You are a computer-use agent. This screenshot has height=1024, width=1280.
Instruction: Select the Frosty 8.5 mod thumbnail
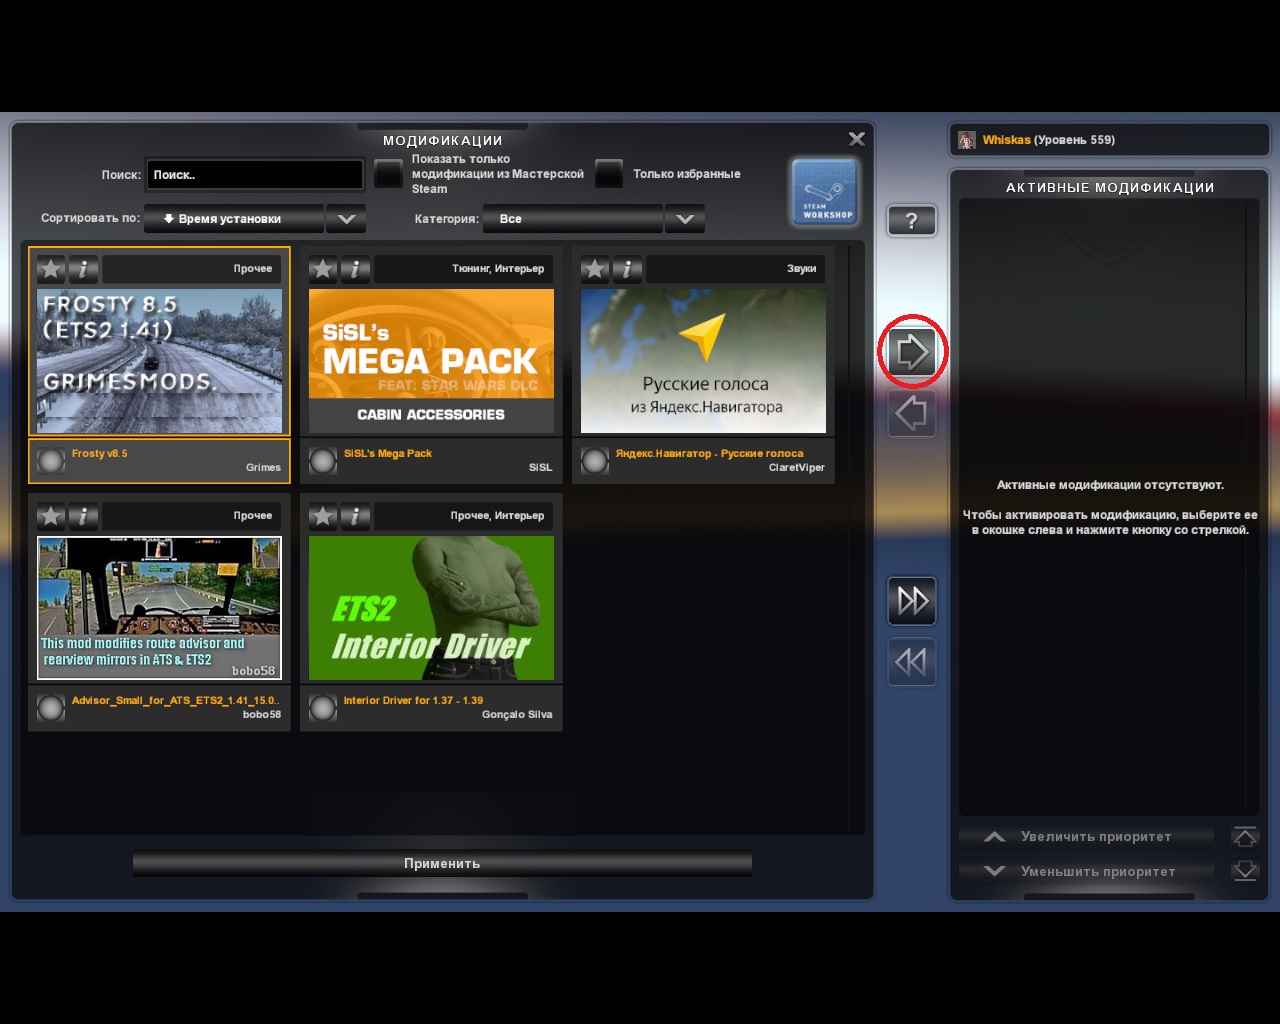160,361
